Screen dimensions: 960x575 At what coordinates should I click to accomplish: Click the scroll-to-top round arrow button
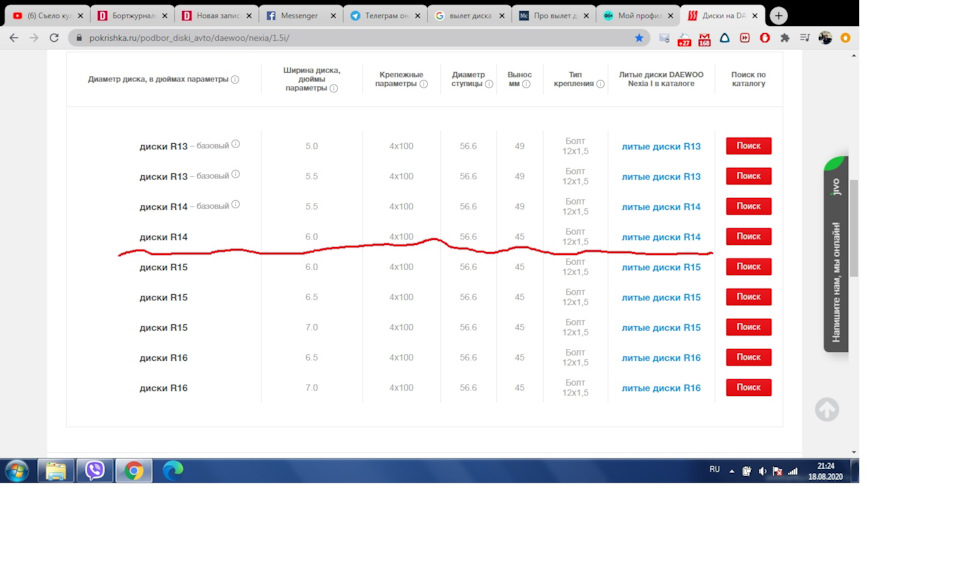point(827,409)
